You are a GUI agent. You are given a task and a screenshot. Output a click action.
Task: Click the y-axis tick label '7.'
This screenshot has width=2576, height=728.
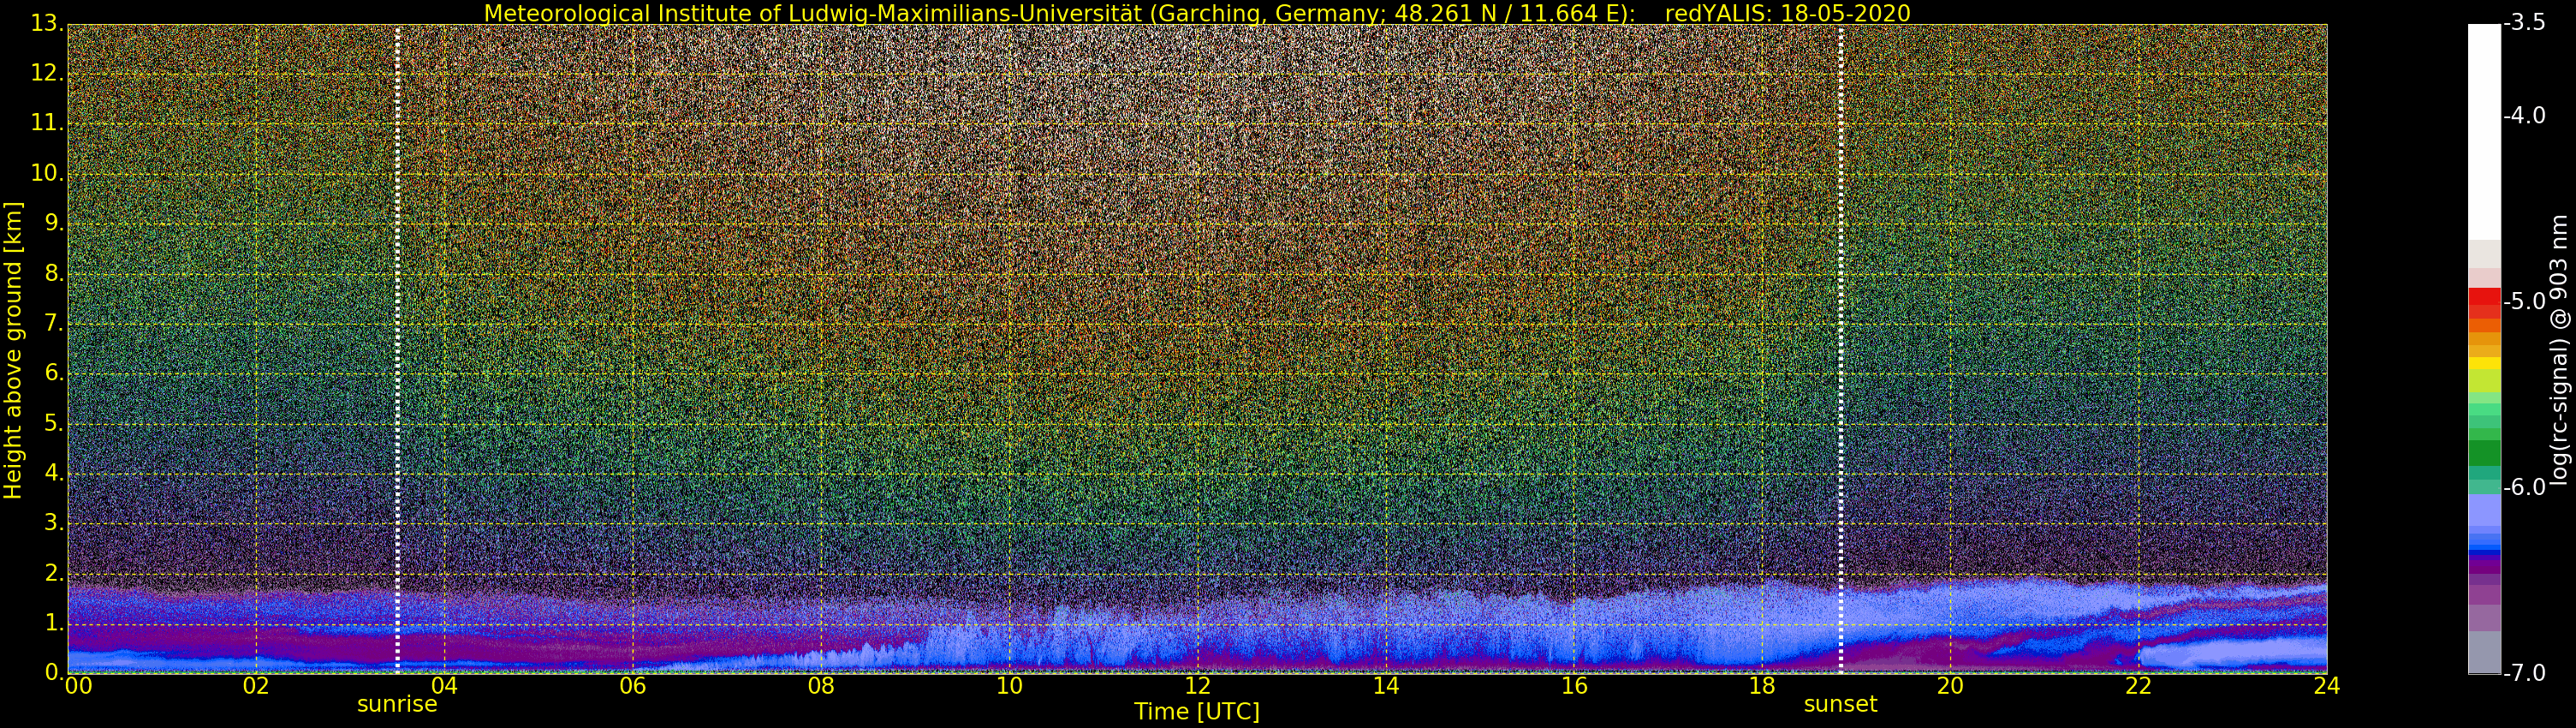(x=54, y=324)
